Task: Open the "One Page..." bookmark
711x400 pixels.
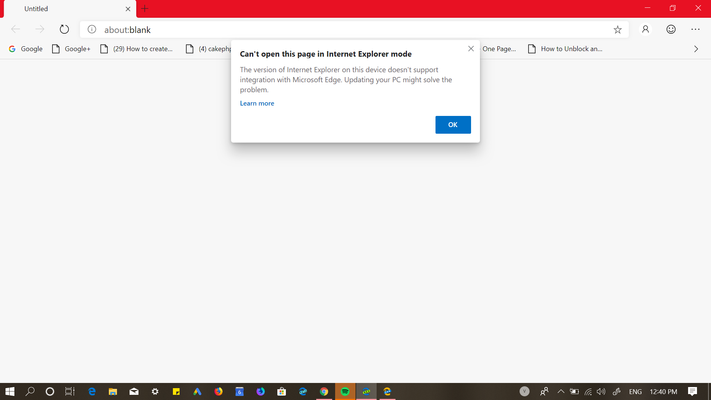Action: (499, 49)
